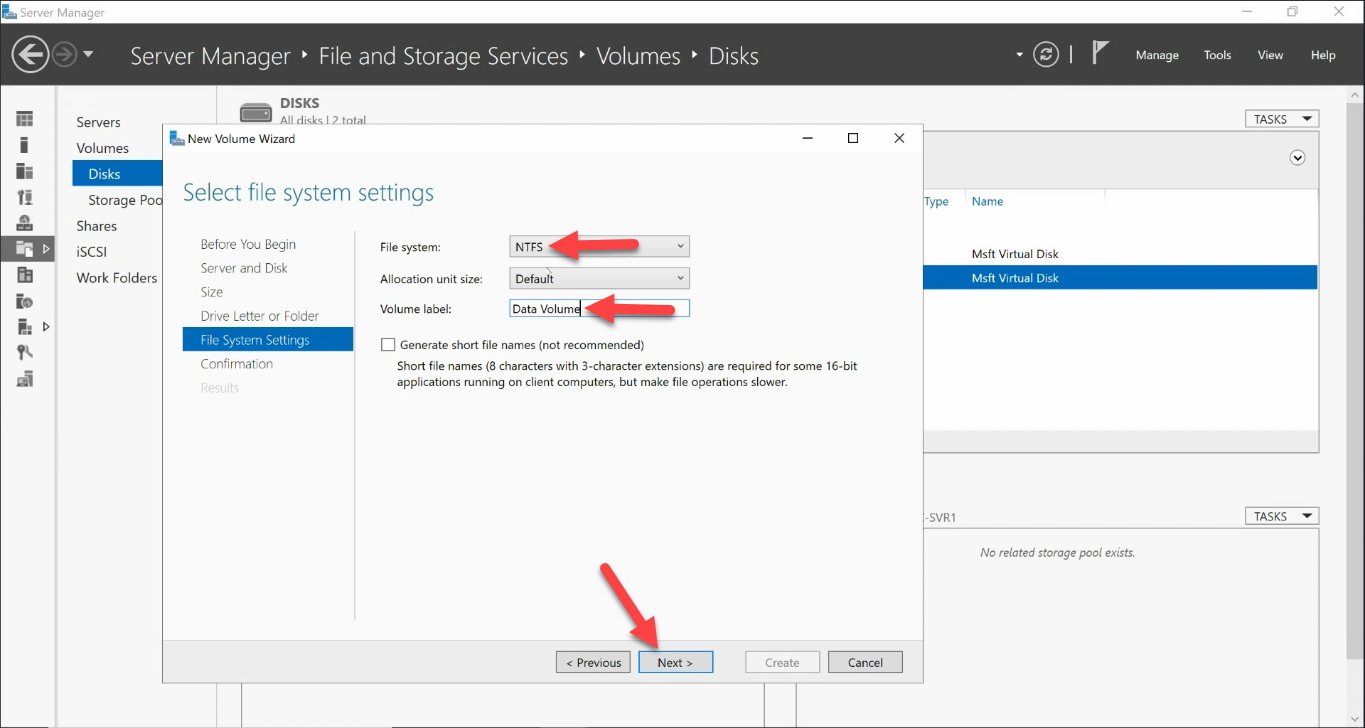This screenshot has height=728, width=1365.
Task: Select the highlighted Msft Virtual Disk row
Action: [1120, 278]
